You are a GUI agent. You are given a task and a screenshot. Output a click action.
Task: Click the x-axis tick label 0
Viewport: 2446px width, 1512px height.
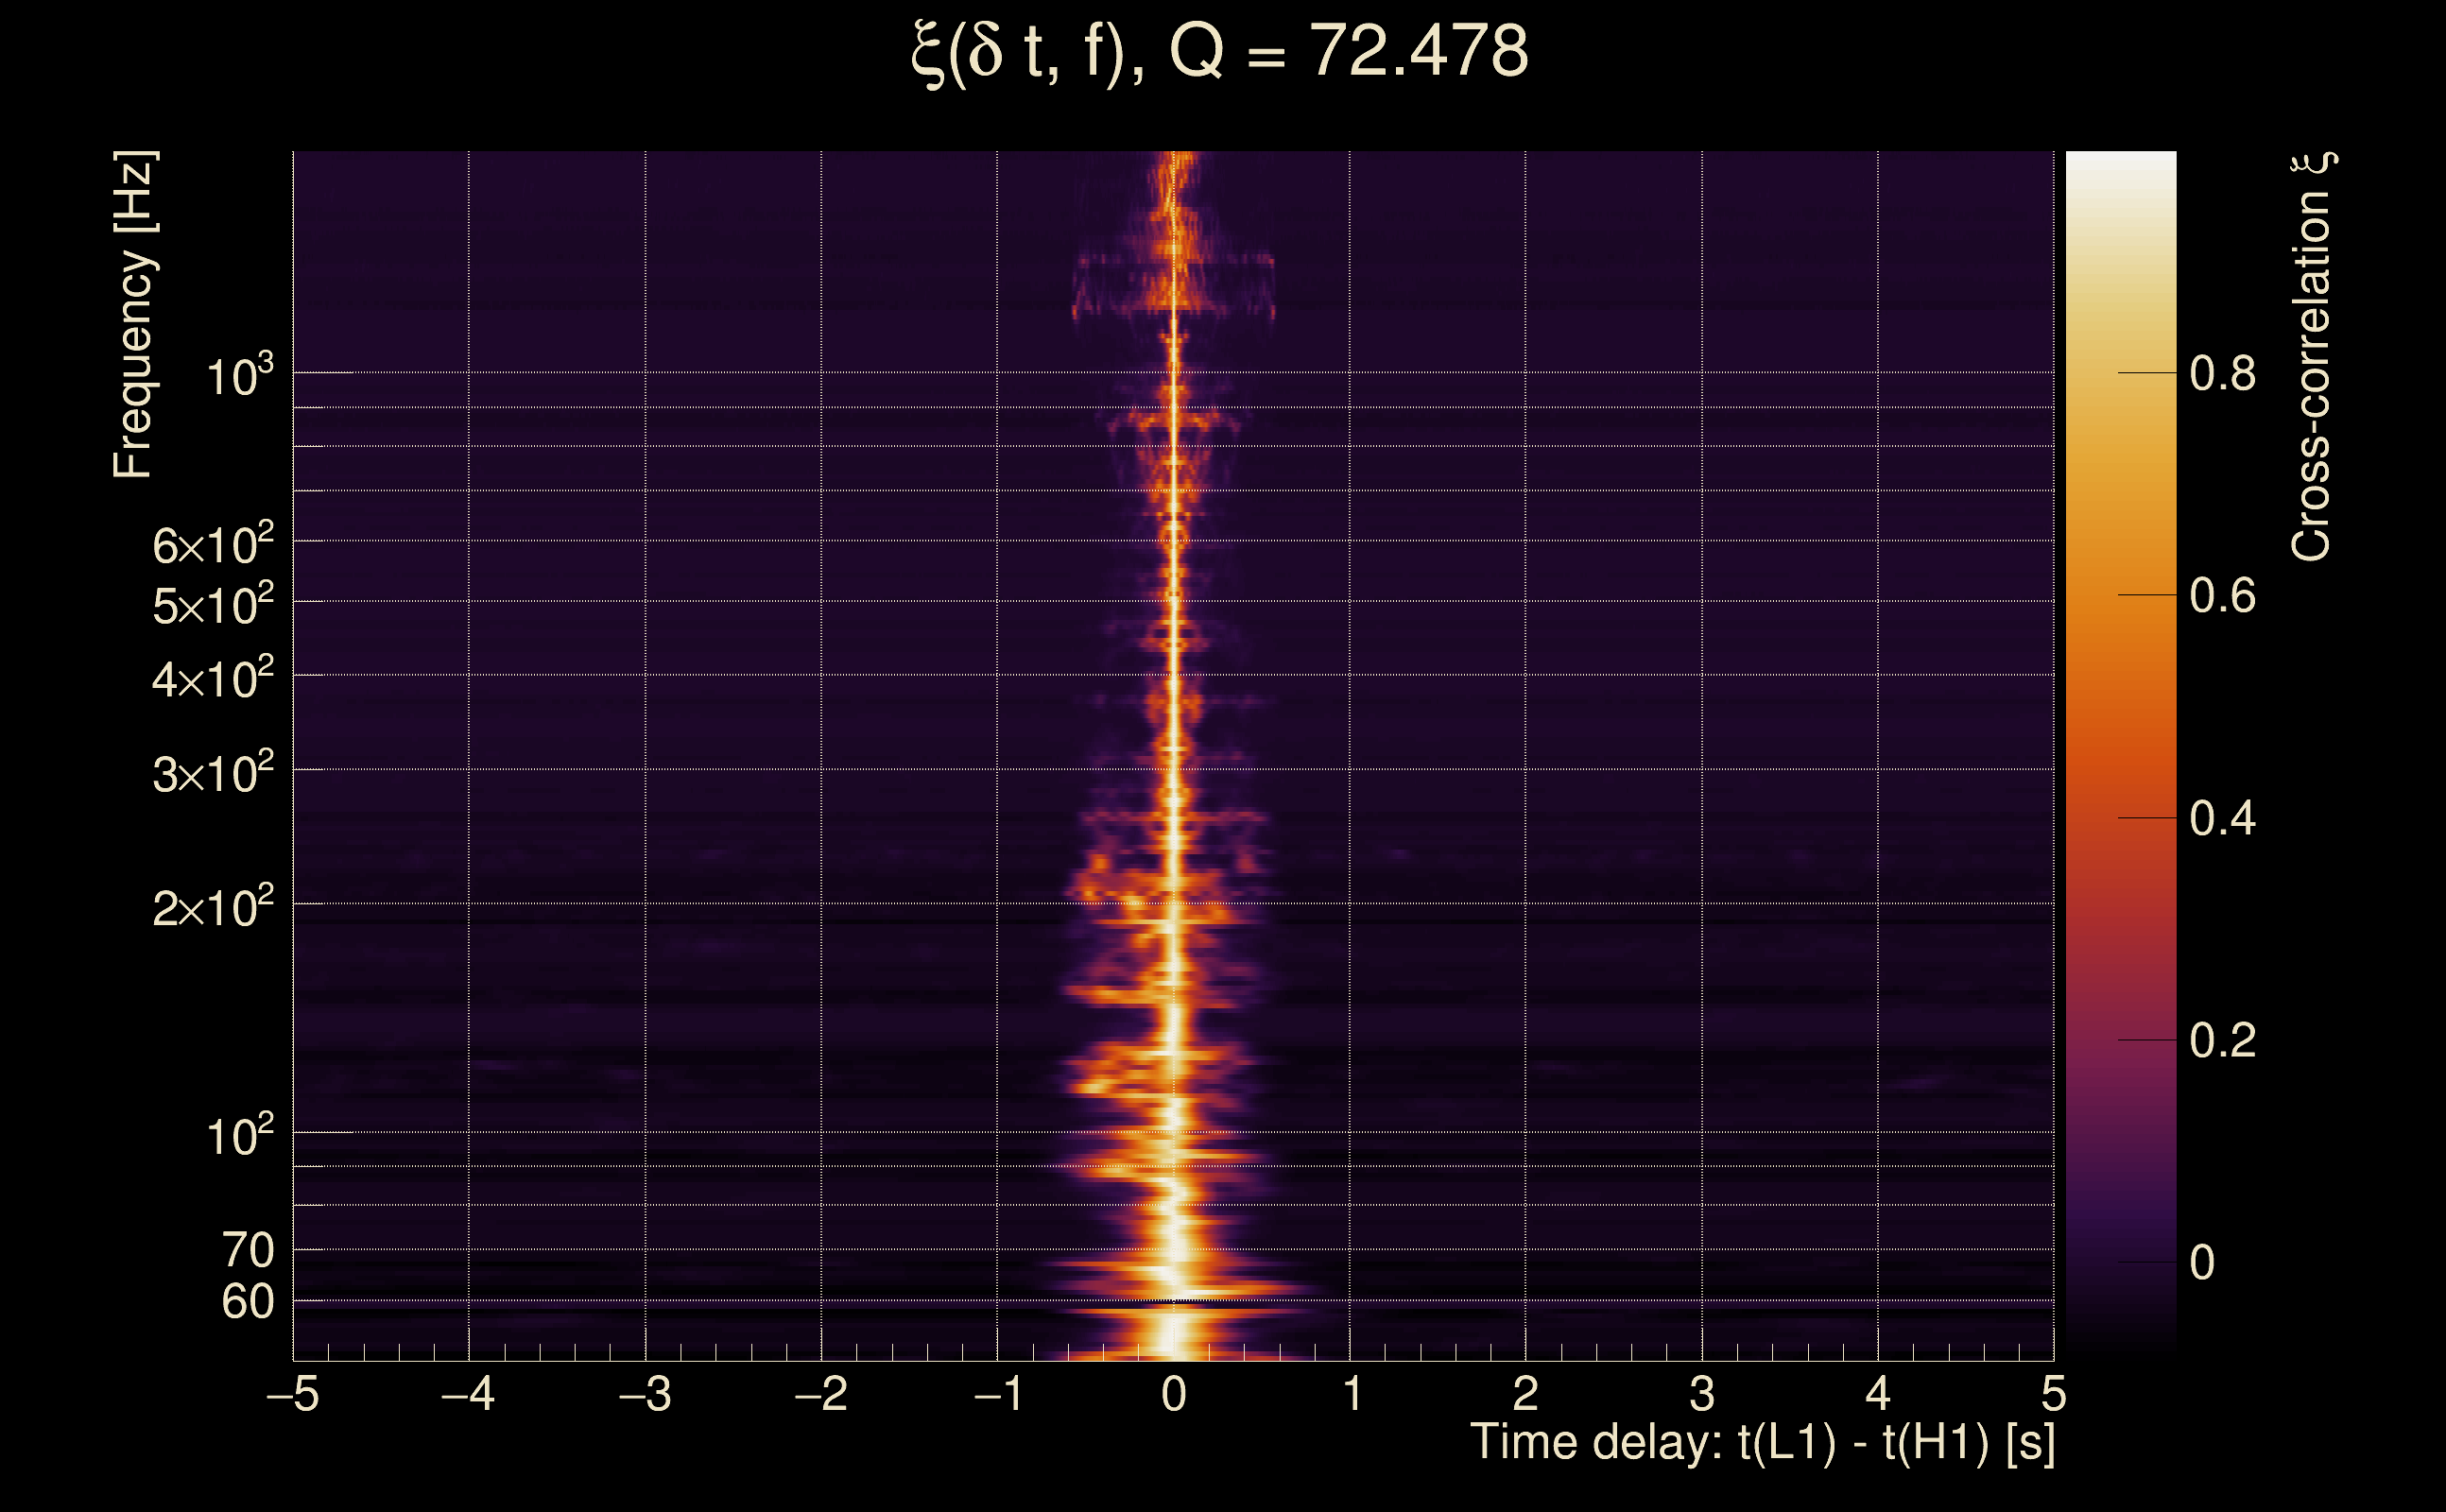click(1174, 1394)
